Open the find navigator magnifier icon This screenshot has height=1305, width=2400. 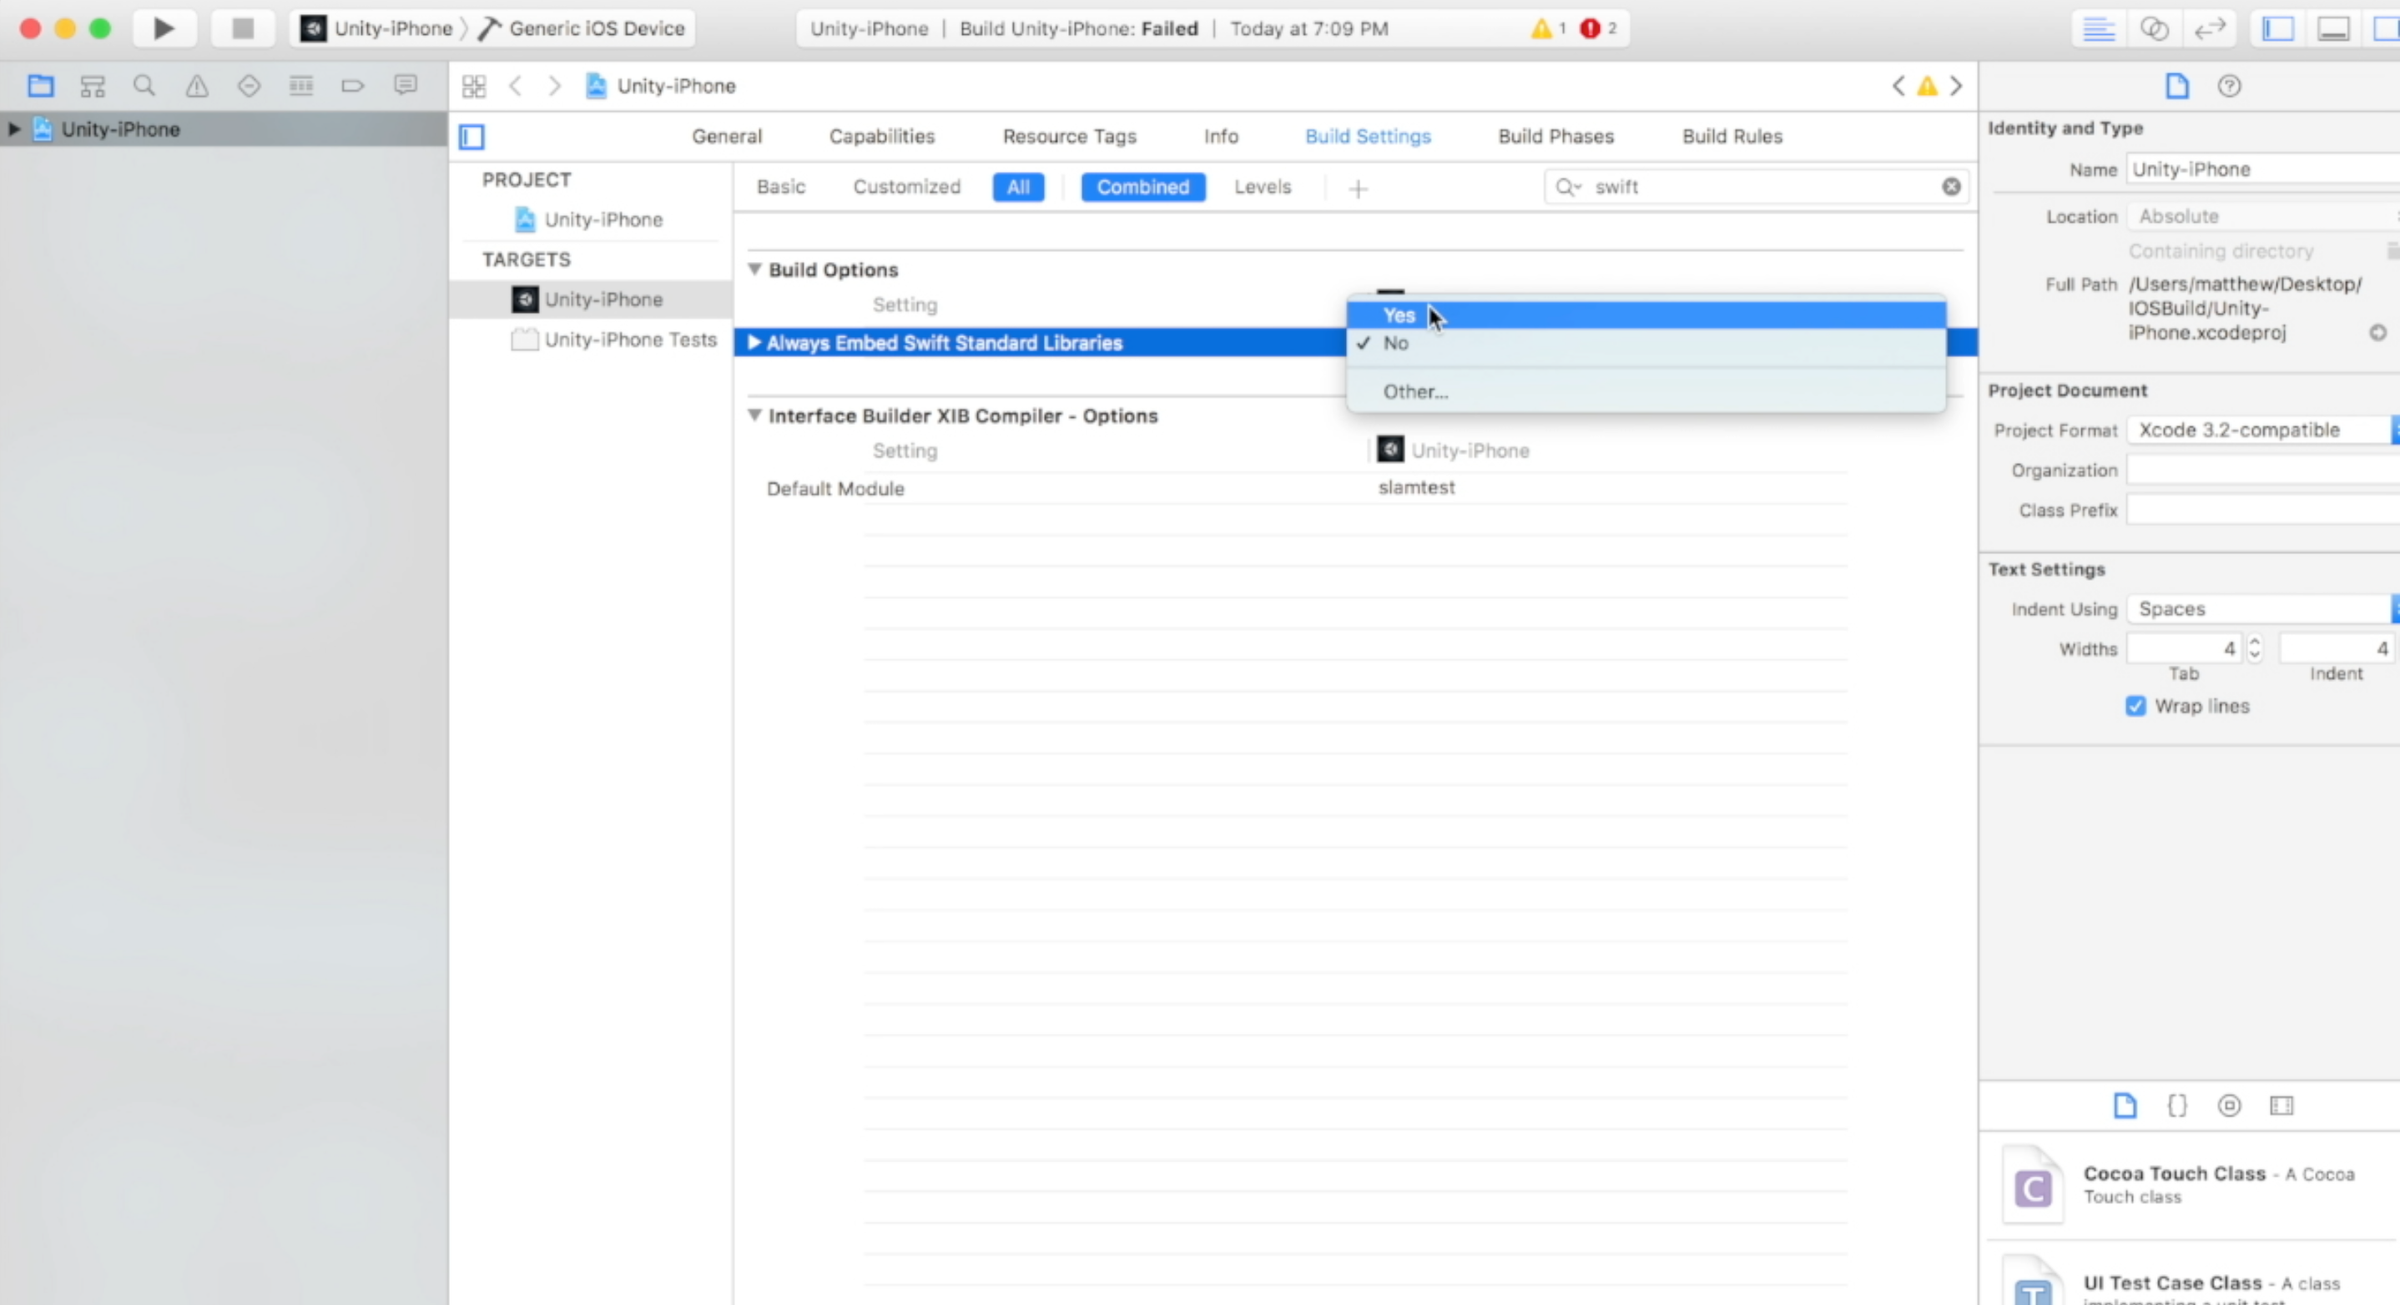[x=144, y=86]
